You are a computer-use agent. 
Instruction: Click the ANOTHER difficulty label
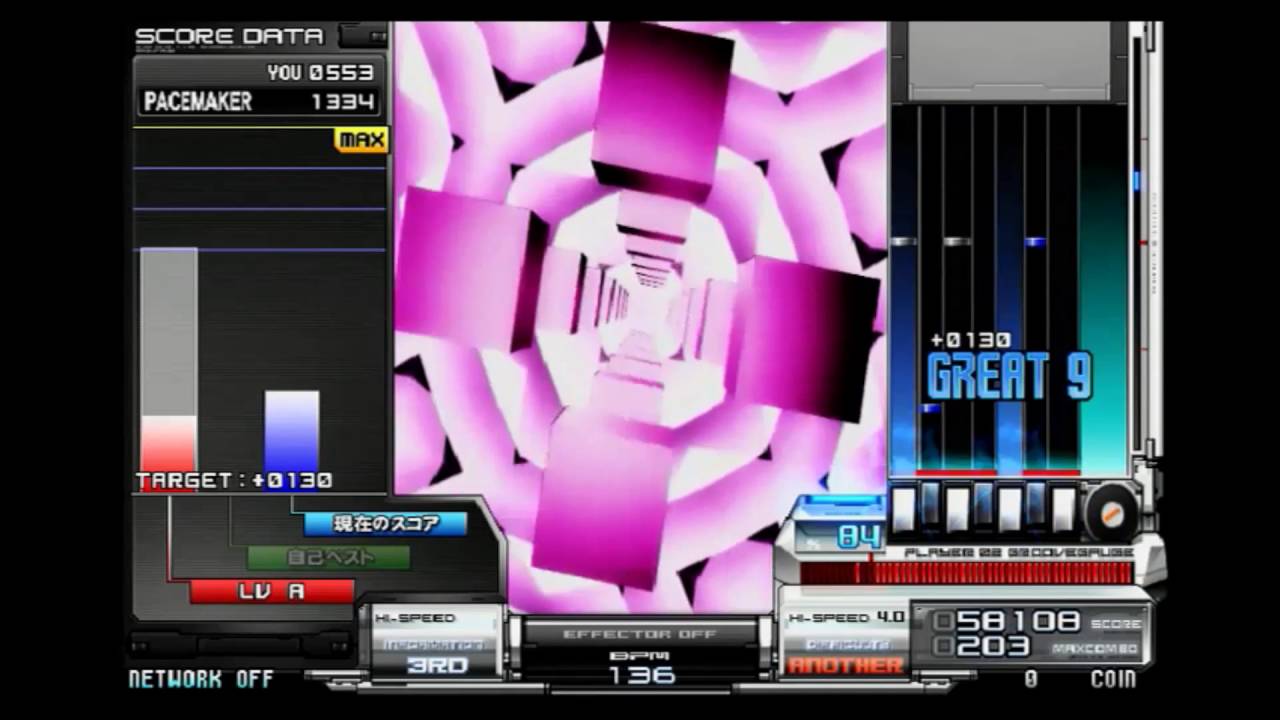[845, 665]
